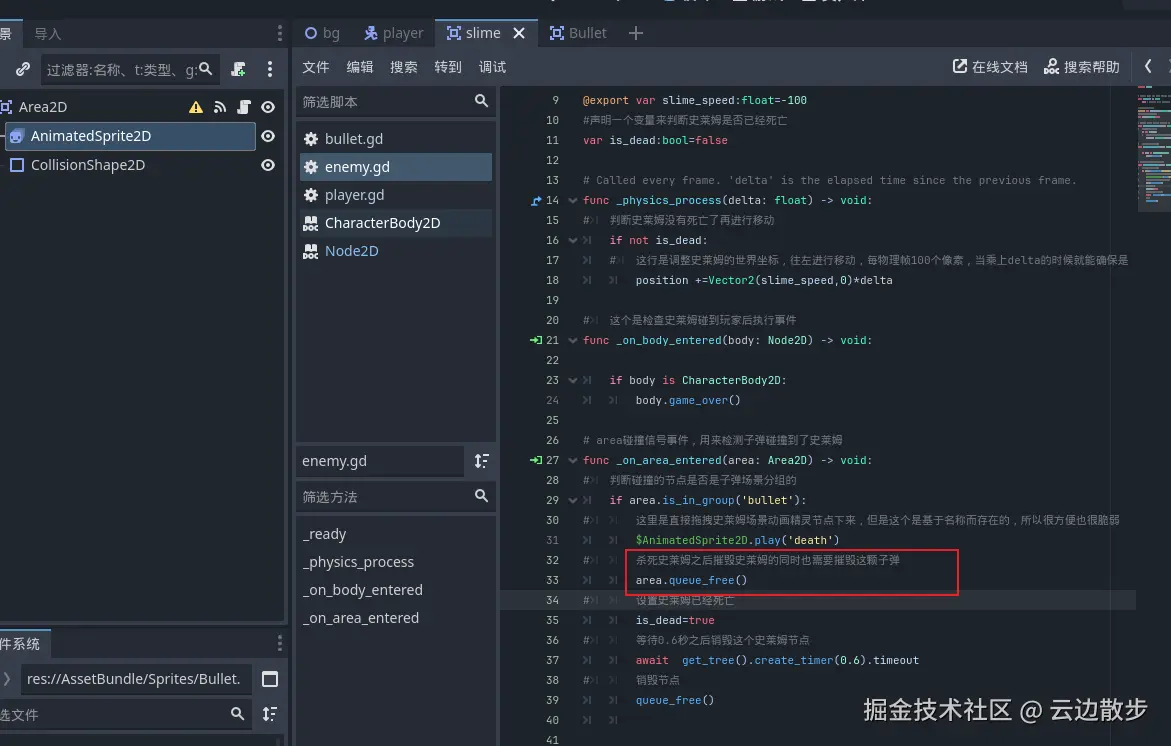Click search icon in filter methods field

pyautogui.click(x=482, y=496)
